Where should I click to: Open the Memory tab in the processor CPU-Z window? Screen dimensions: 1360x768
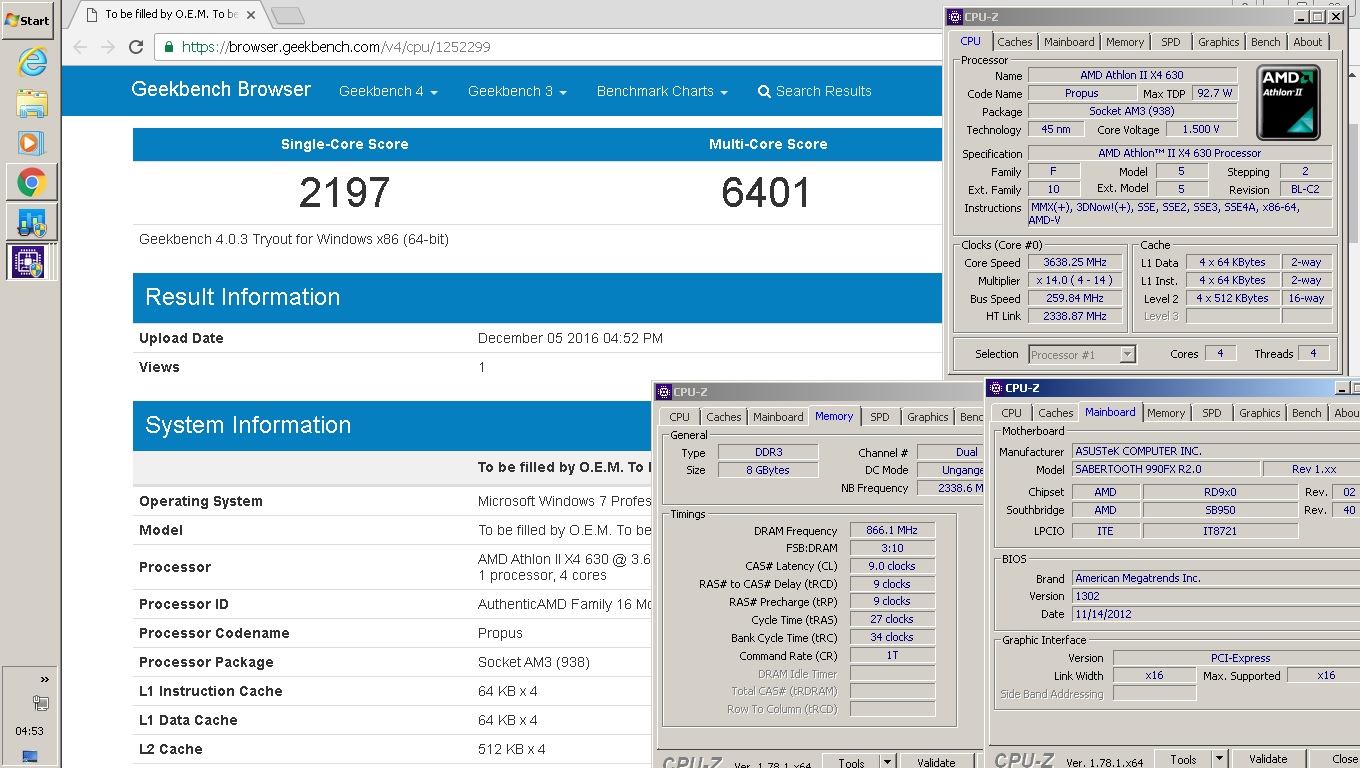tap(1125, 42)
